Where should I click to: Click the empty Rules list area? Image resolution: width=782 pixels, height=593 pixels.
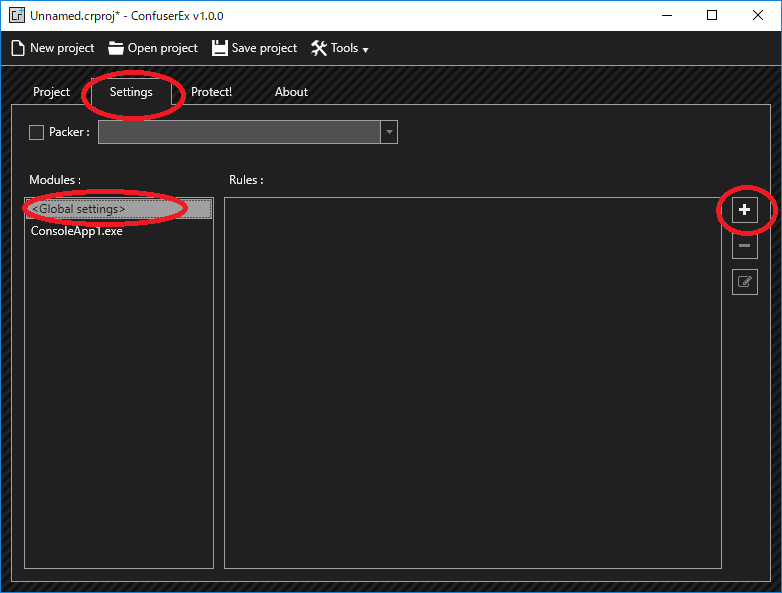point(473,383)
